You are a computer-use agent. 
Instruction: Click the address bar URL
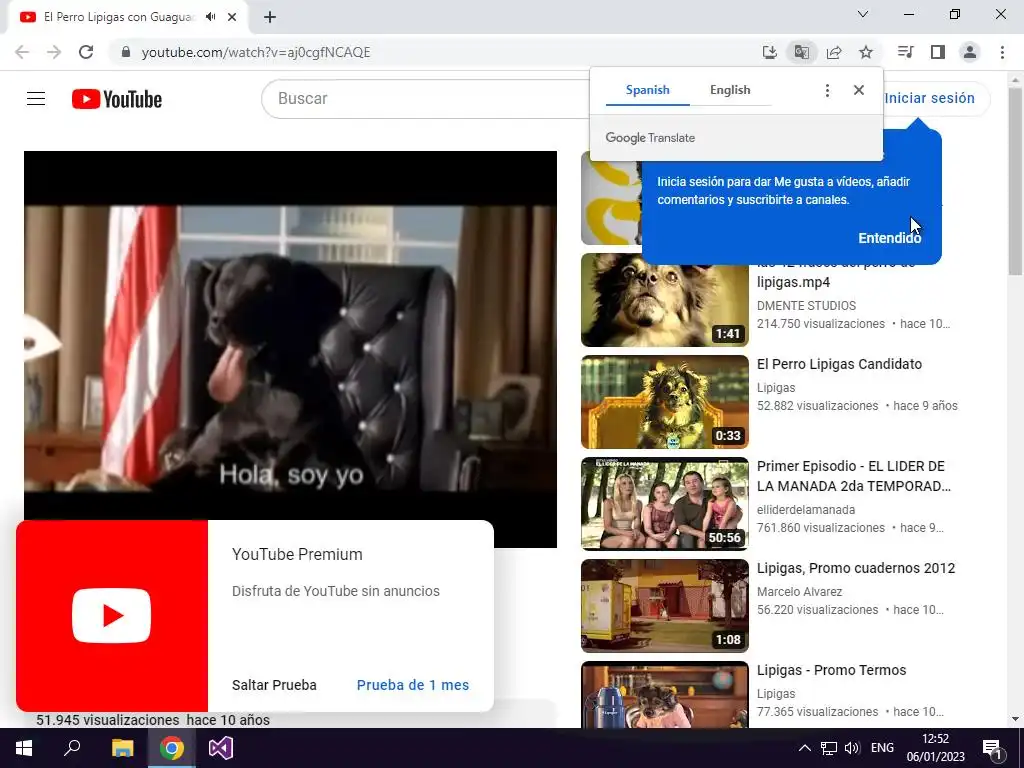256,52
